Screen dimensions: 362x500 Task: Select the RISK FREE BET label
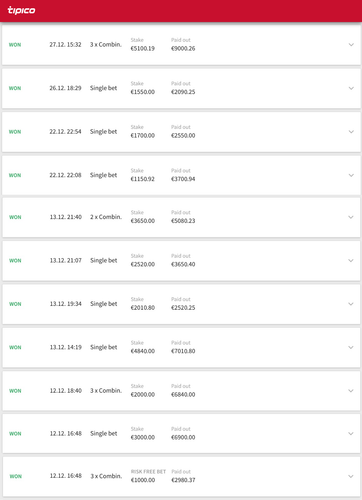coord(148,472)
